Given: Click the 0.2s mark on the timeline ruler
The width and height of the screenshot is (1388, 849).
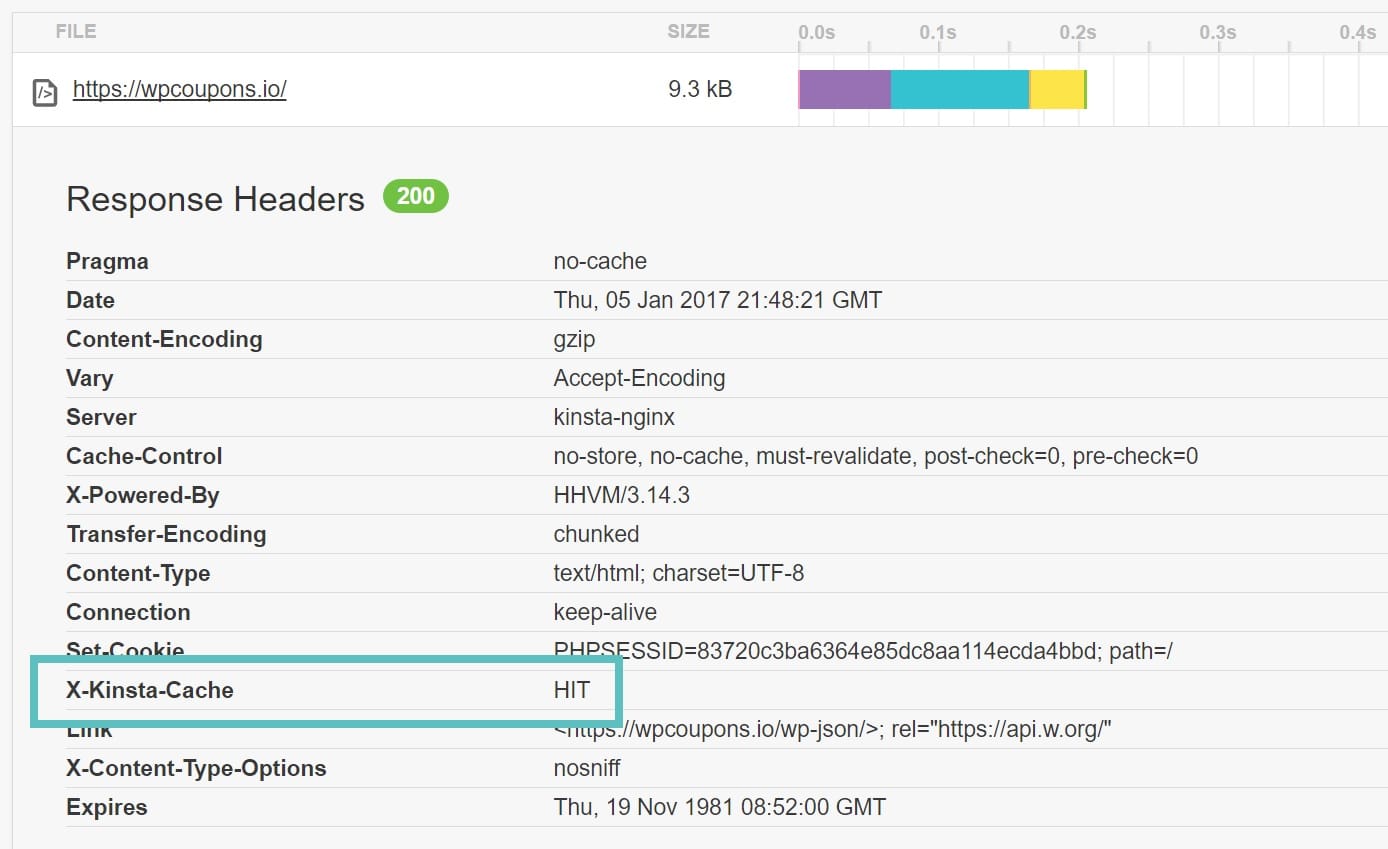Looking at the screenshot, I should [1077, 31].
